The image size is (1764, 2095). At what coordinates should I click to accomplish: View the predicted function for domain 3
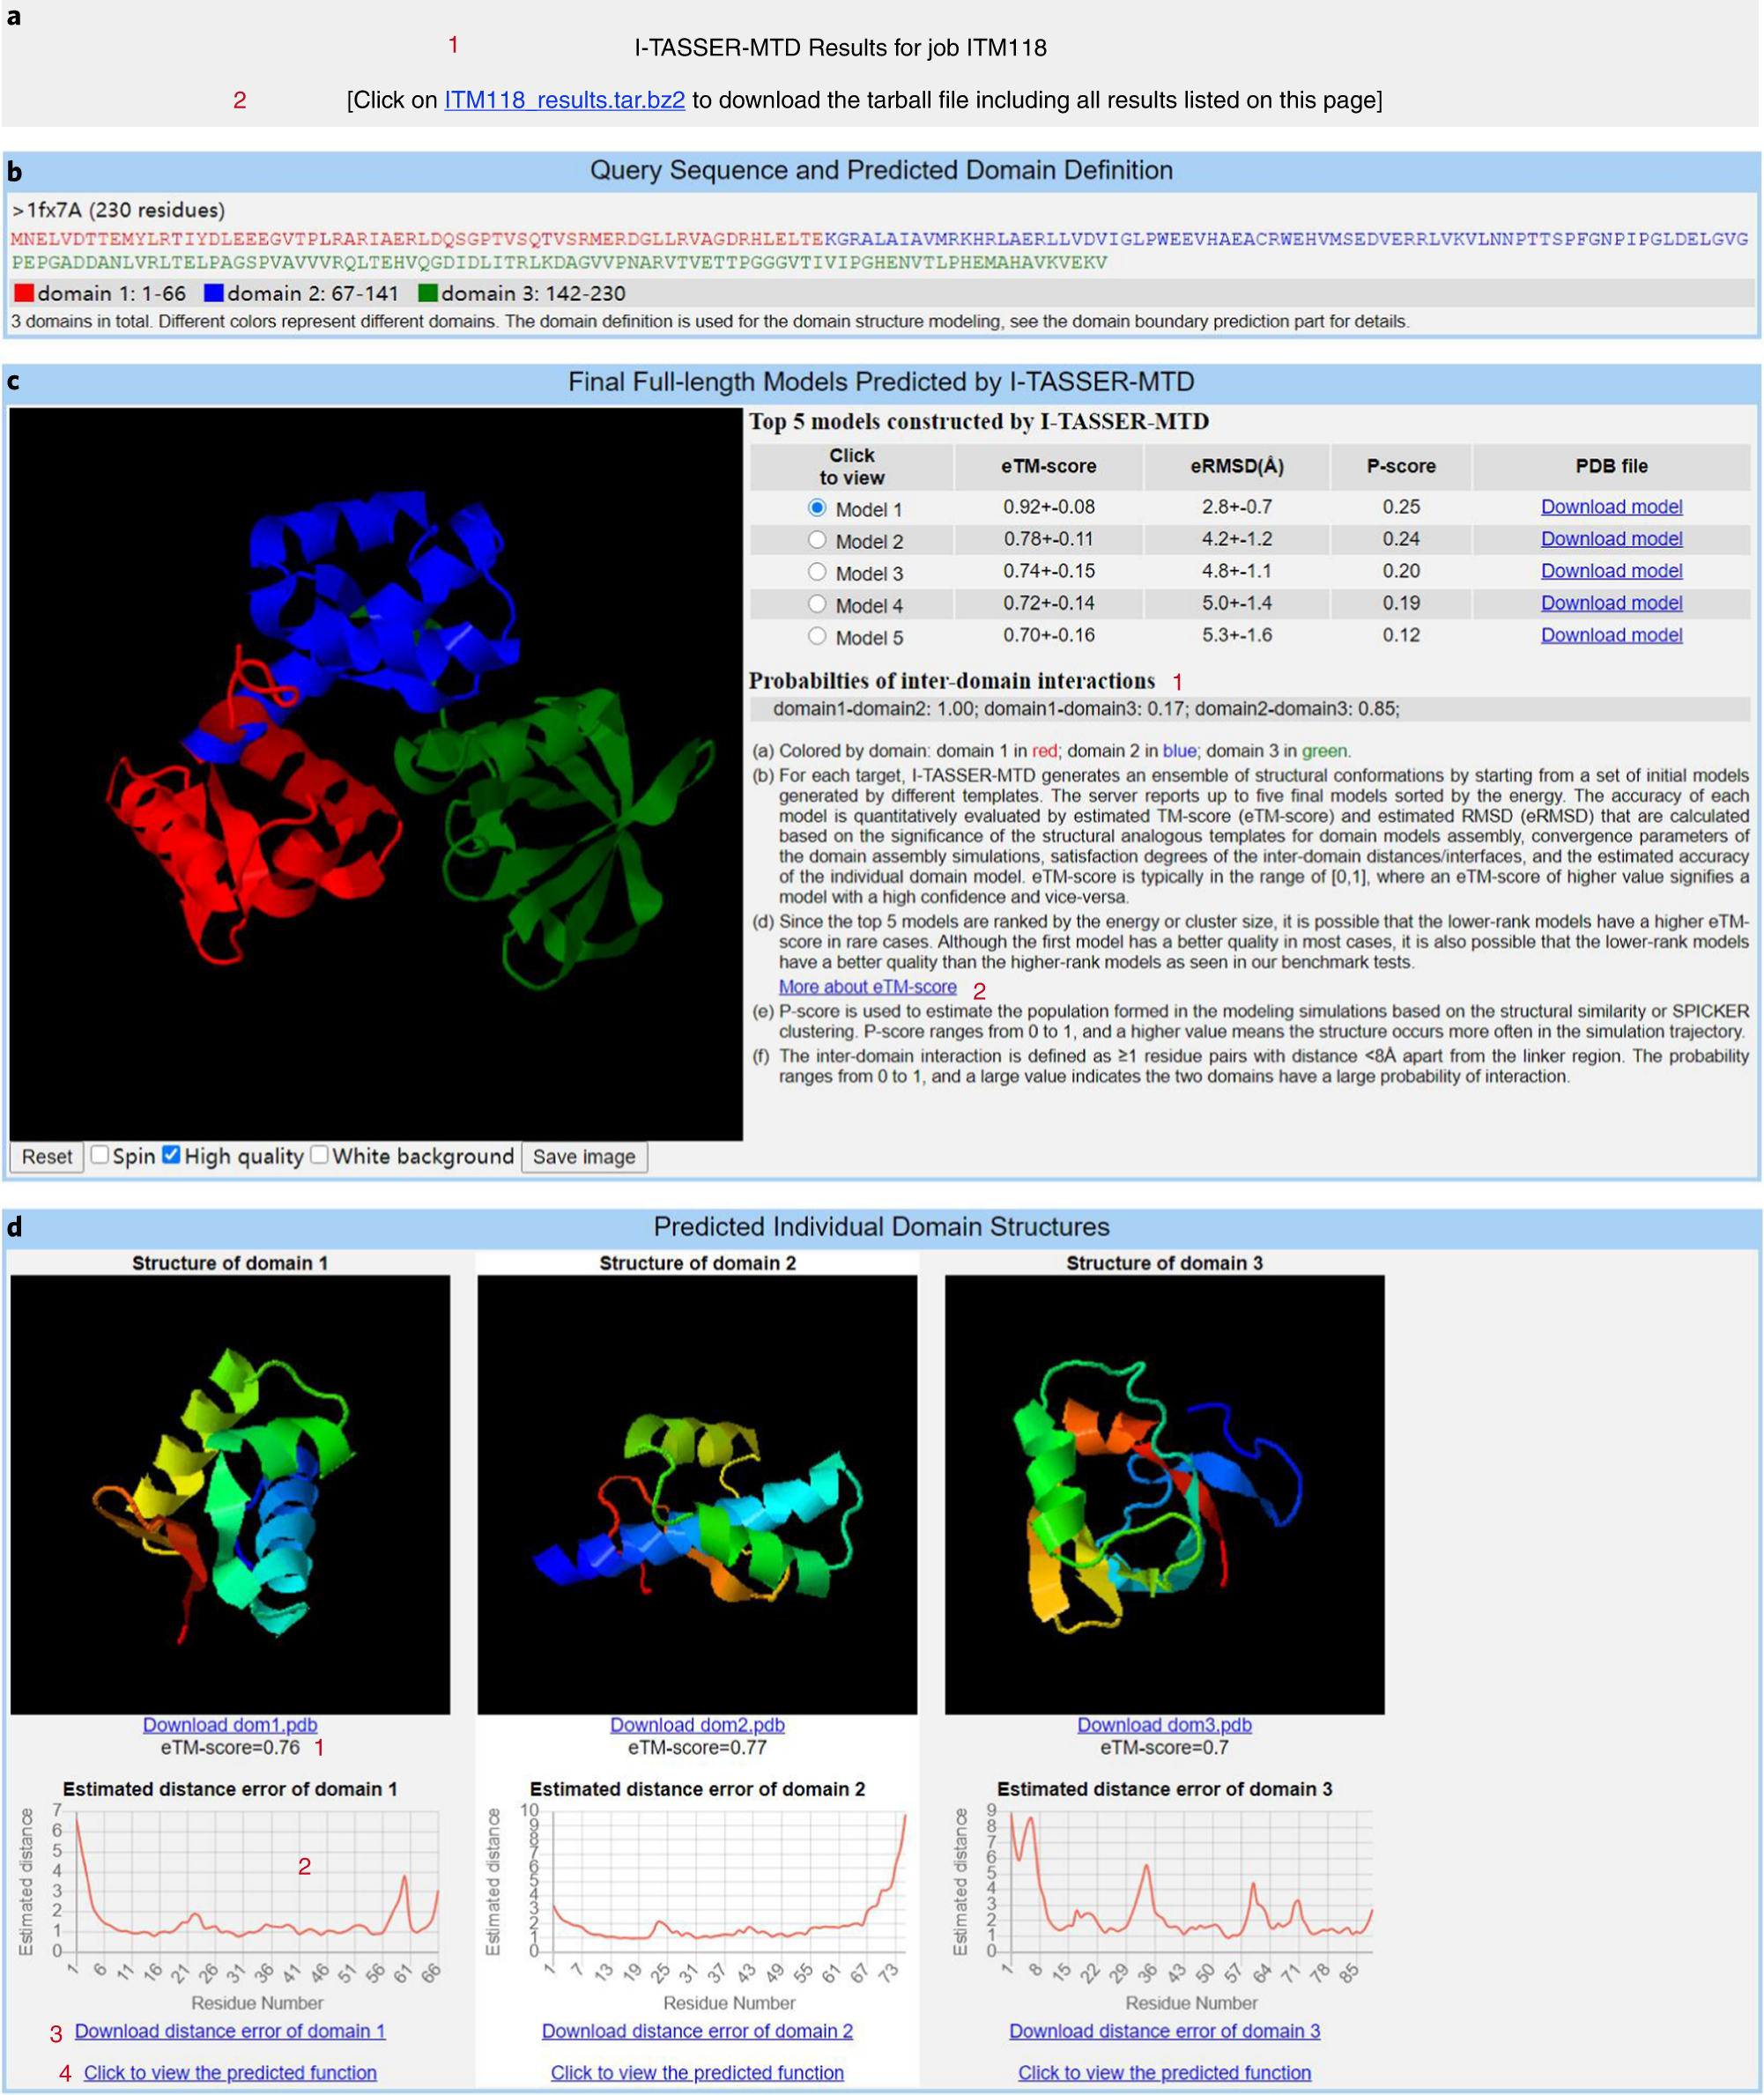click(x=1164, y=2073)
